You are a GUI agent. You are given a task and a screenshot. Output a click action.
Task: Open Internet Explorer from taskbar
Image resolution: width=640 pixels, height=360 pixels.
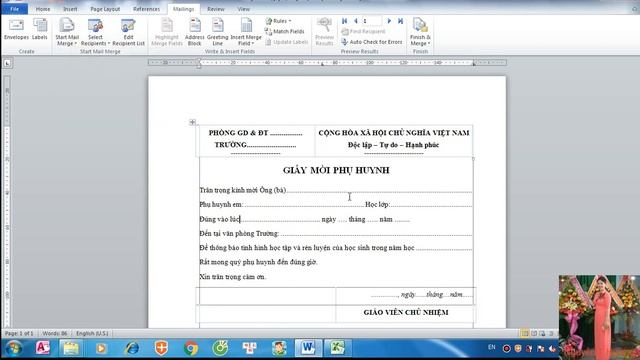(x=131, y=348)
